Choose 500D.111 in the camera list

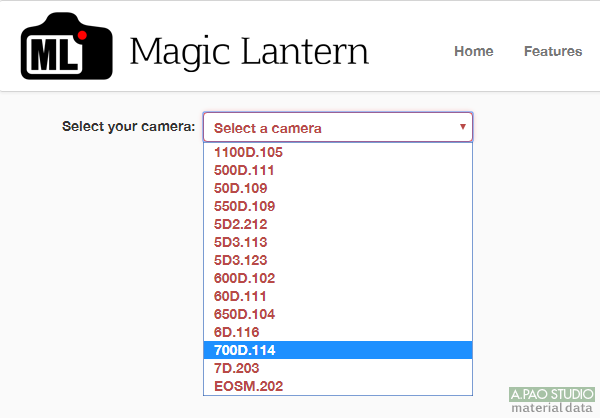(x=244, y=170)
